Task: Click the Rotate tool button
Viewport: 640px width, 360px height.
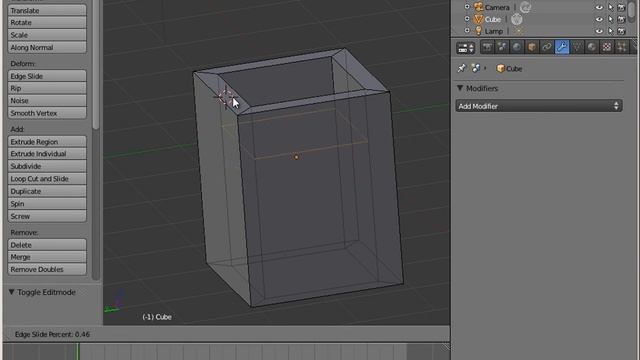Action: pos(47,22)
